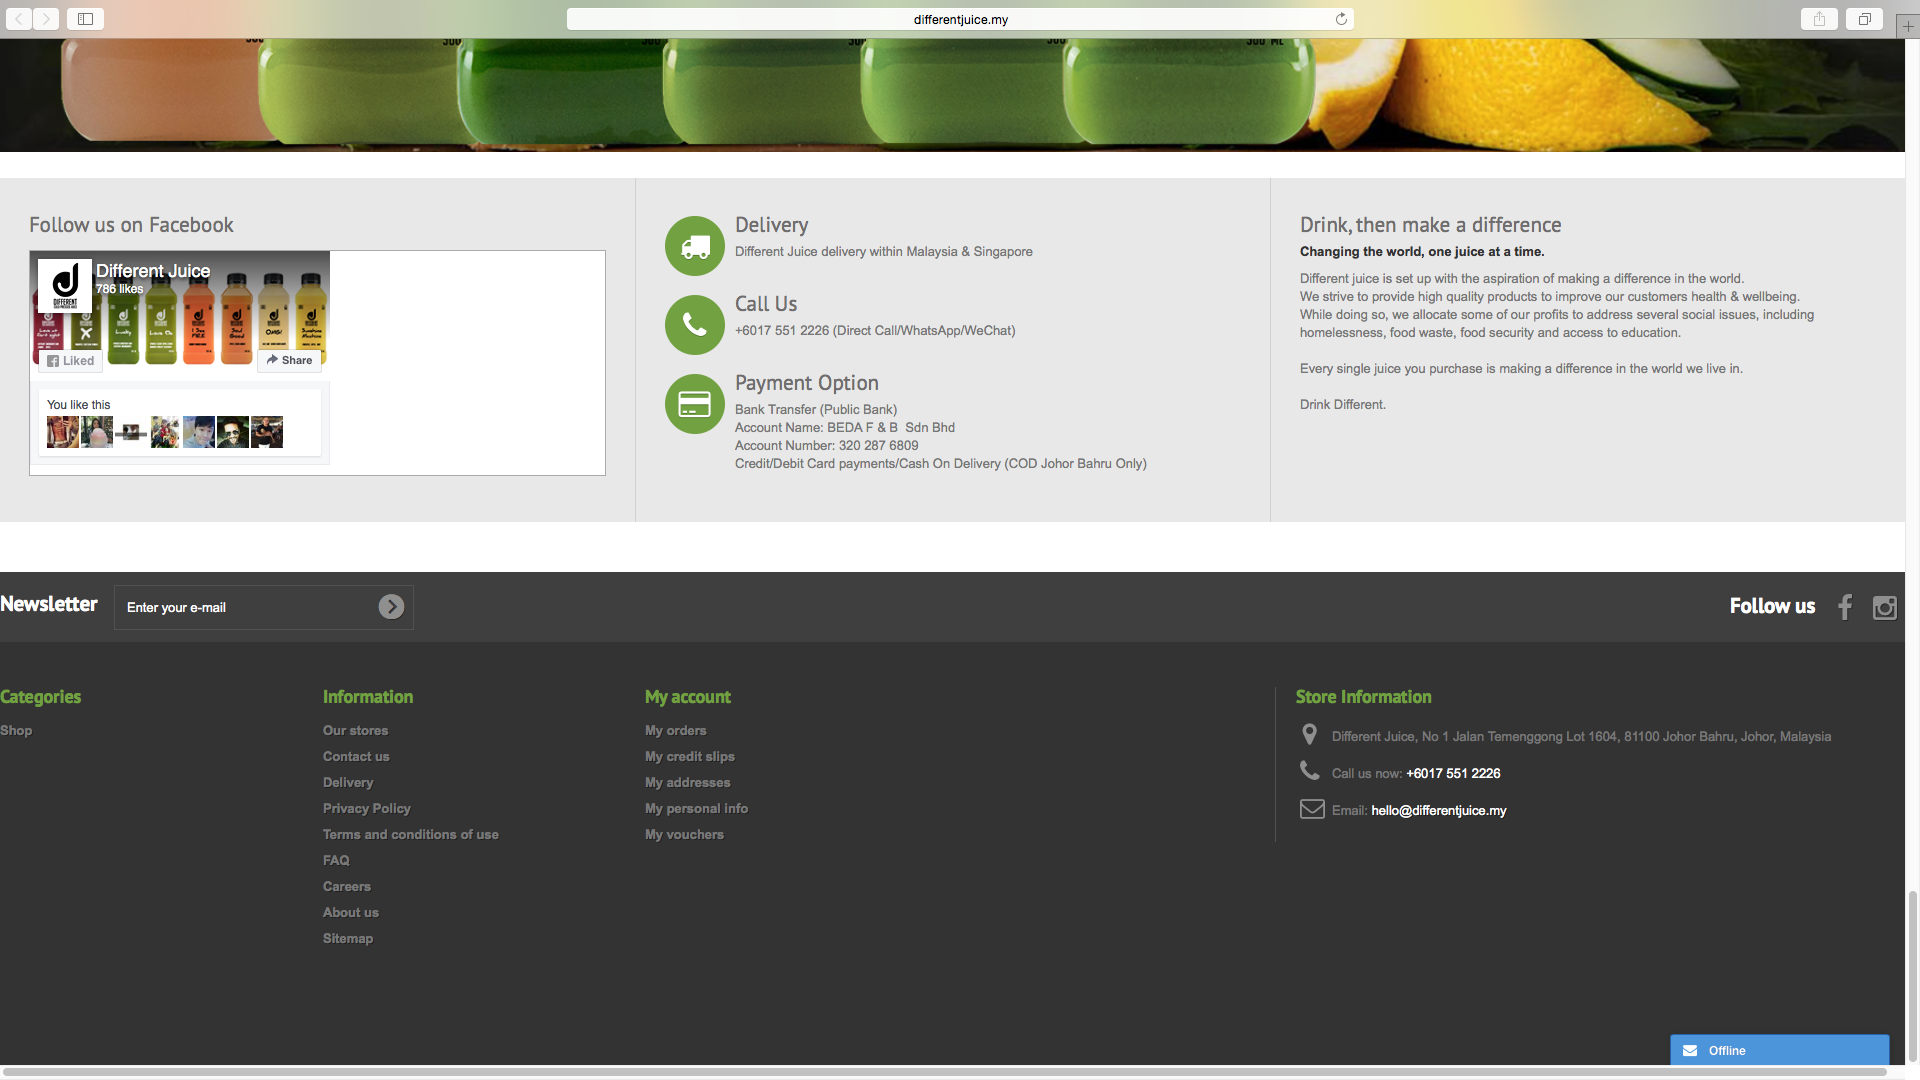This screenshot has height=1080, width=1920.
Task: Click the Drink, then make a difference heading
Action: (x=1431, y=225)
